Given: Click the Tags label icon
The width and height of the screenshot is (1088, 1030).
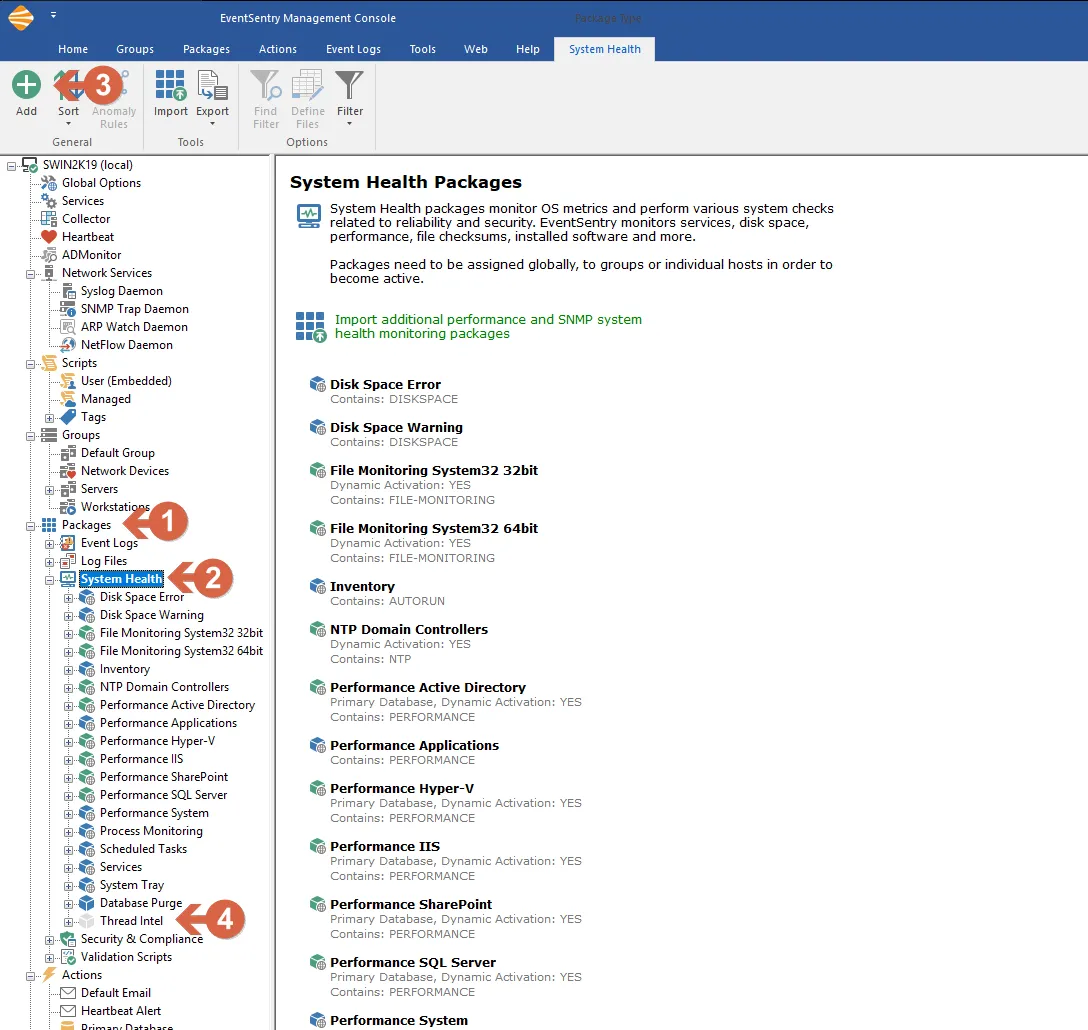Looking at the screenshot, I should click(68, 417).
